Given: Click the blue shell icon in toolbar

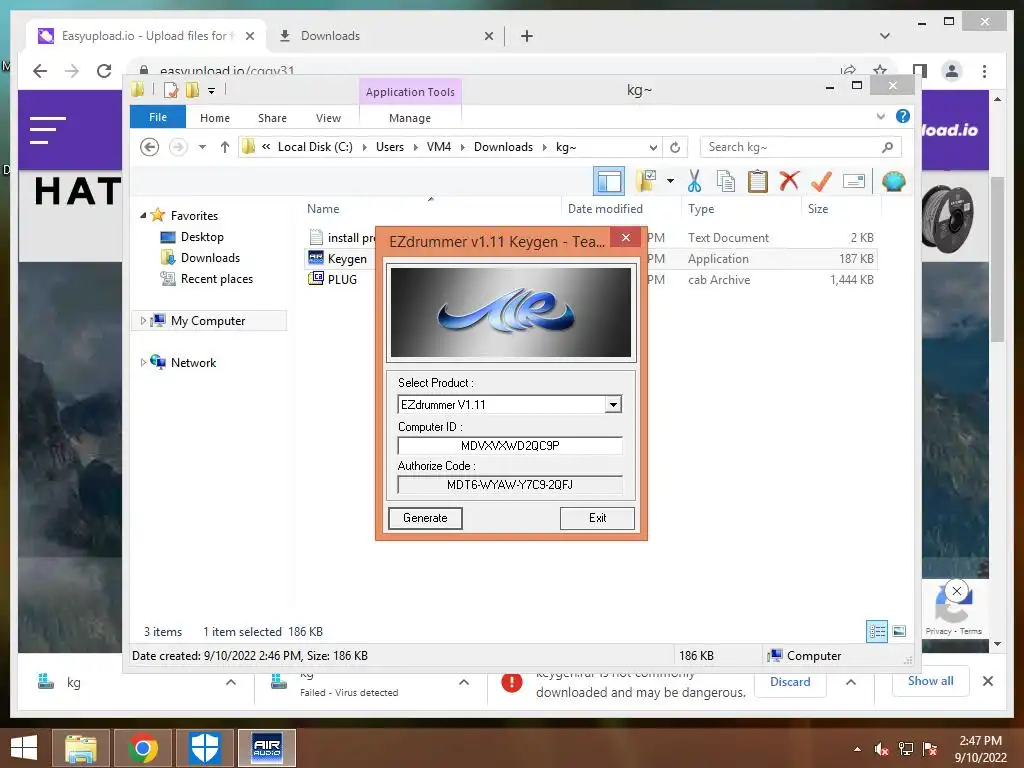Looking at the screenshot, I should pyautogui.click(x=893, y=181).
